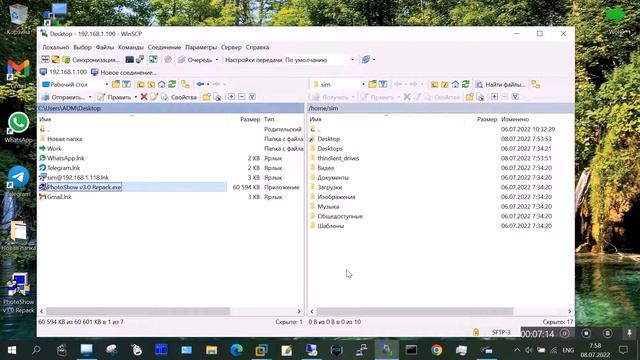Open the Файлы menu

(x=104, y=47)
